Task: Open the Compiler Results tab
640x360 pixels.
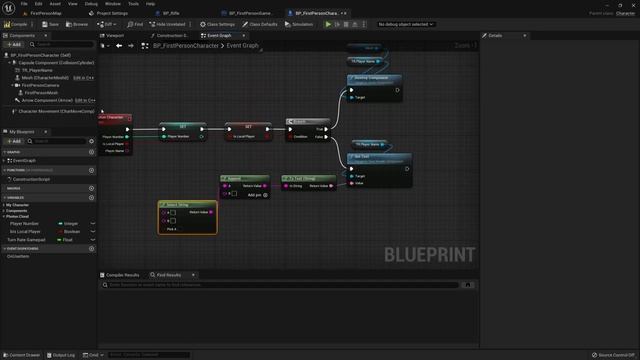Action: coord(120,275)
